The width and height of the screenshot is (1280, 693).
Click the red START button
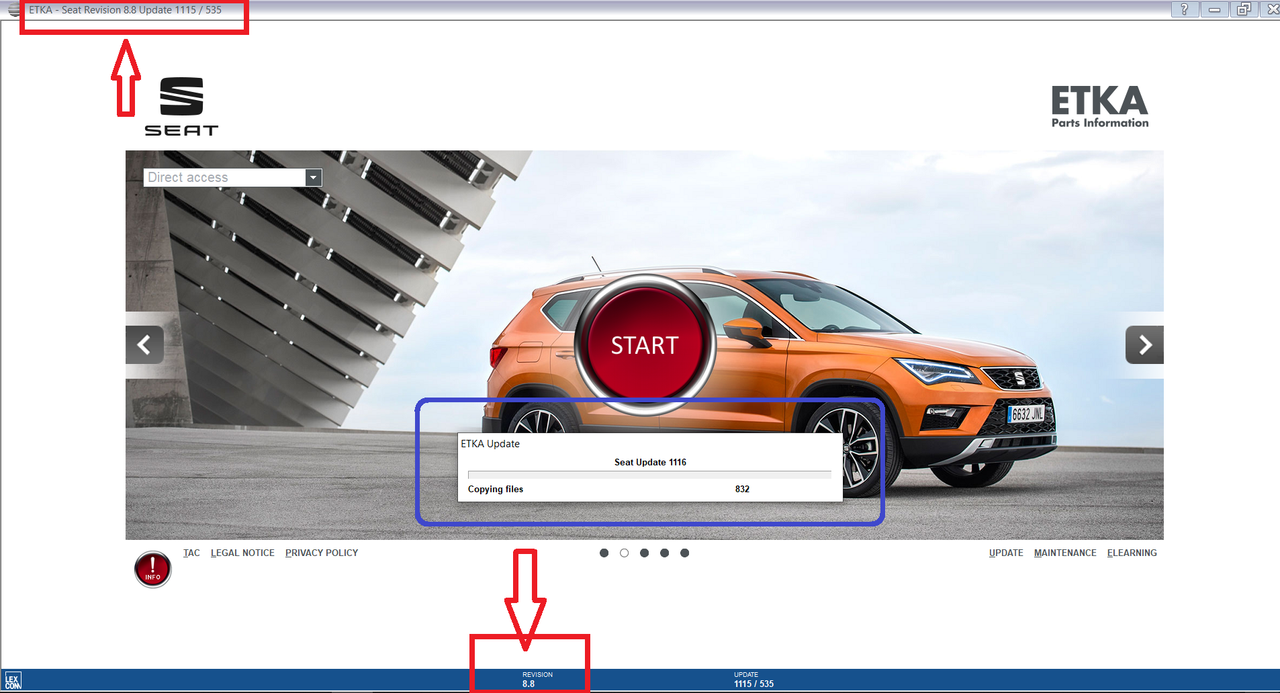(x=644, y=345)
